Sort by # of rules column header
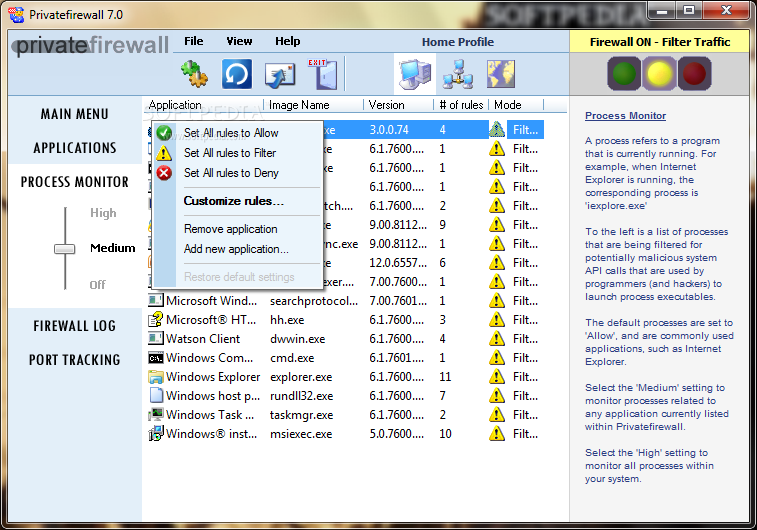The height and width of the screenshot is (530, 757). (x=461, y=105)
